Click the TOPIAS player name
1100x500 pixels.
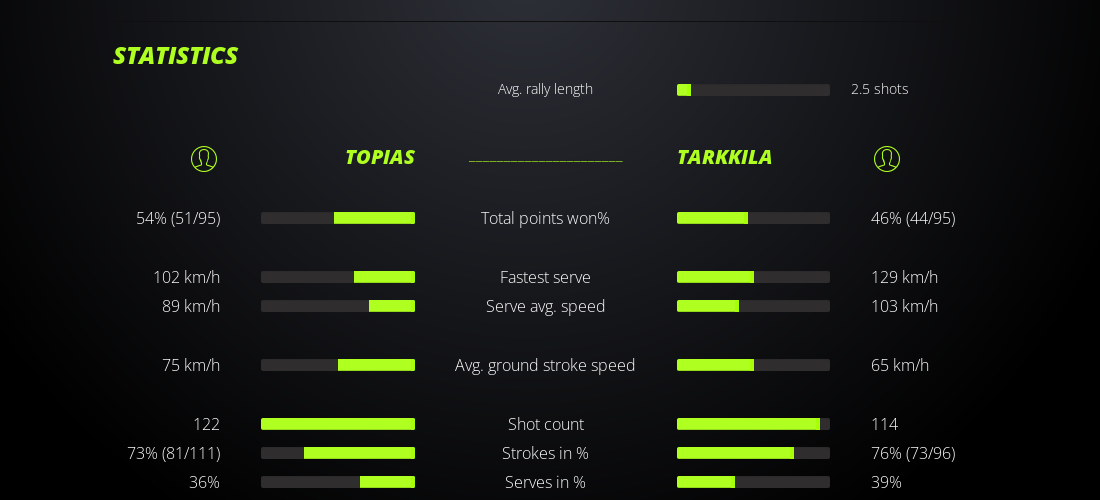(x=379, y=157)
